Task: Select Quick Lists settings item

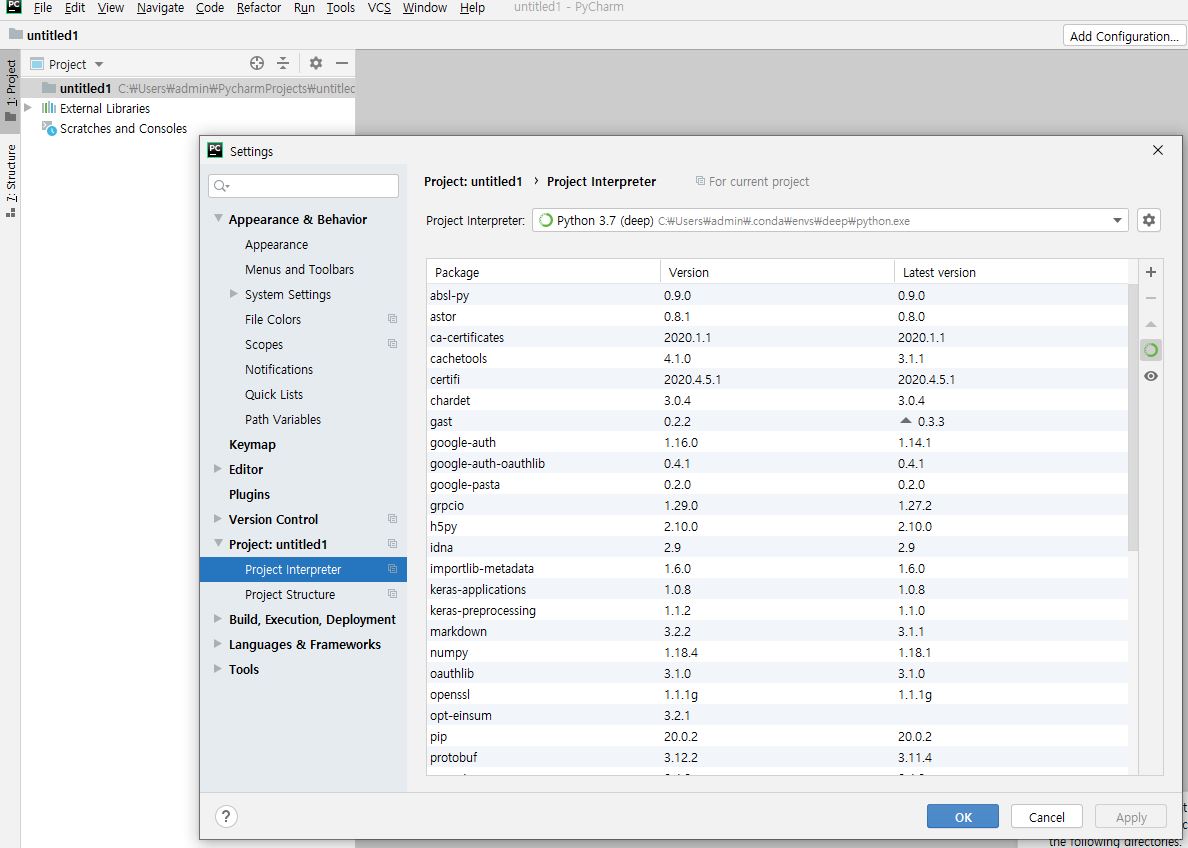Action: [274, 395]
